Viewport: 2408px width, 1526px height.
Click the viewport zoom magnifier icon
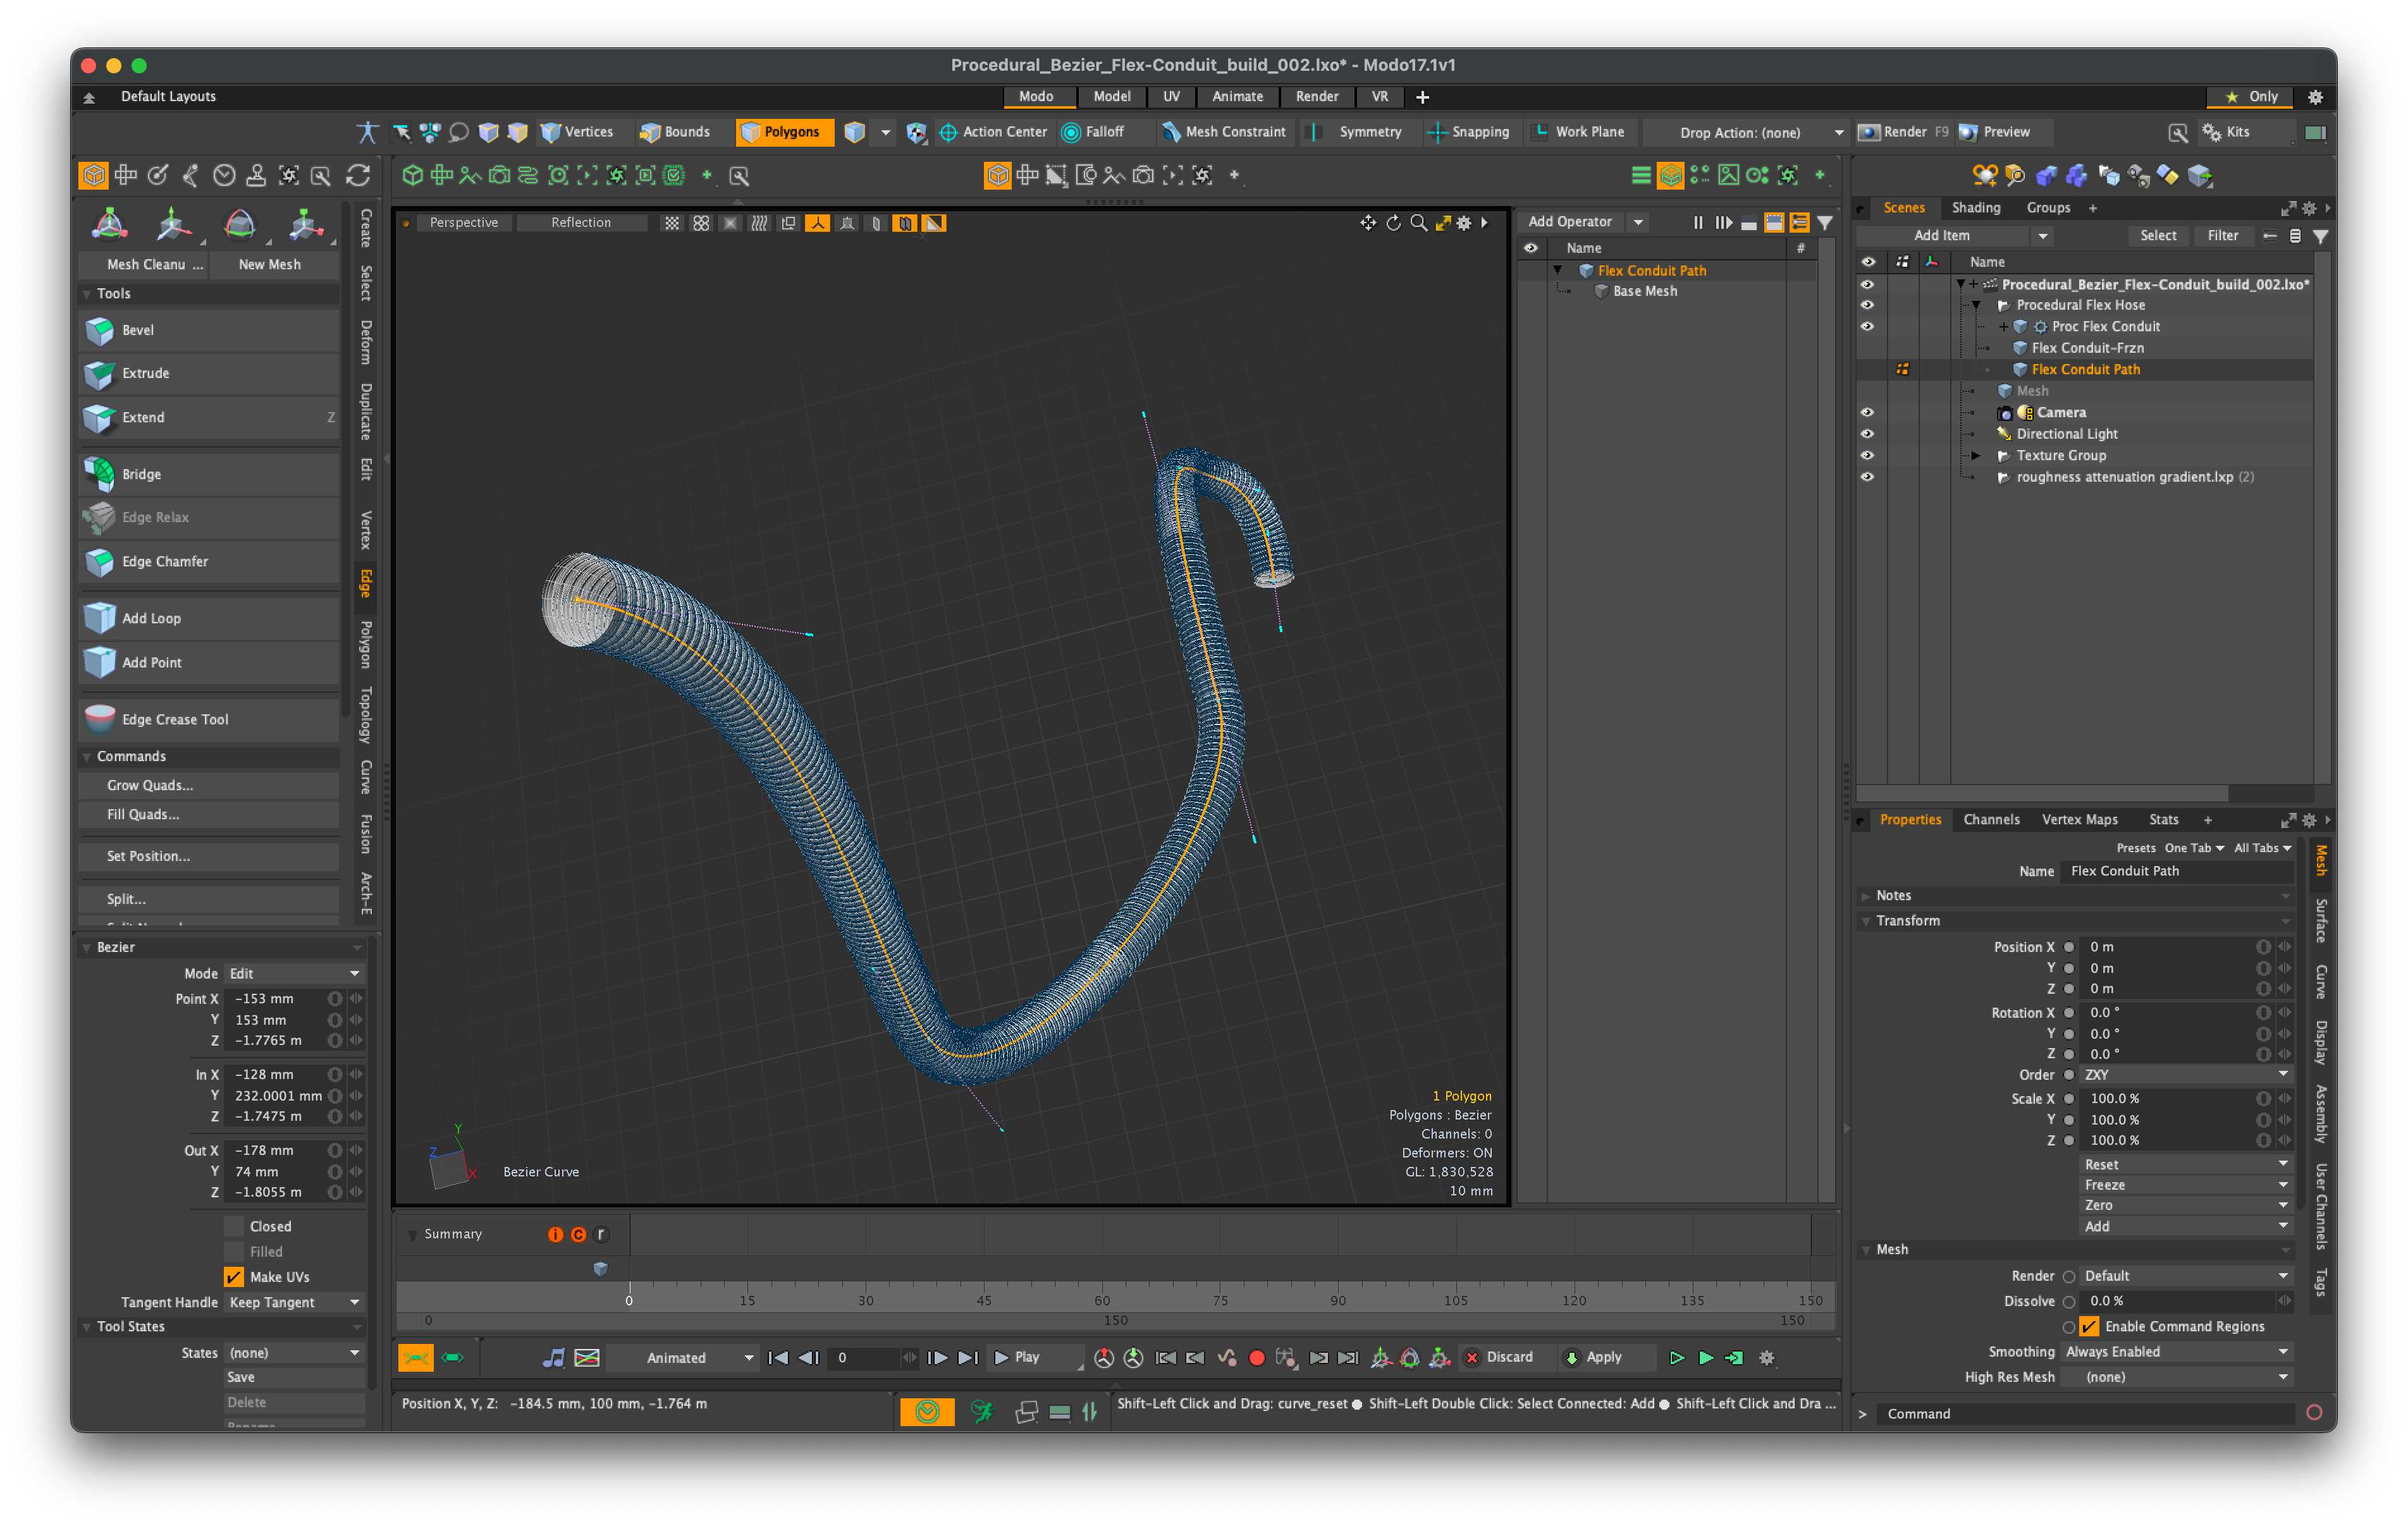pyautogui.click(x=1418, y=223)
